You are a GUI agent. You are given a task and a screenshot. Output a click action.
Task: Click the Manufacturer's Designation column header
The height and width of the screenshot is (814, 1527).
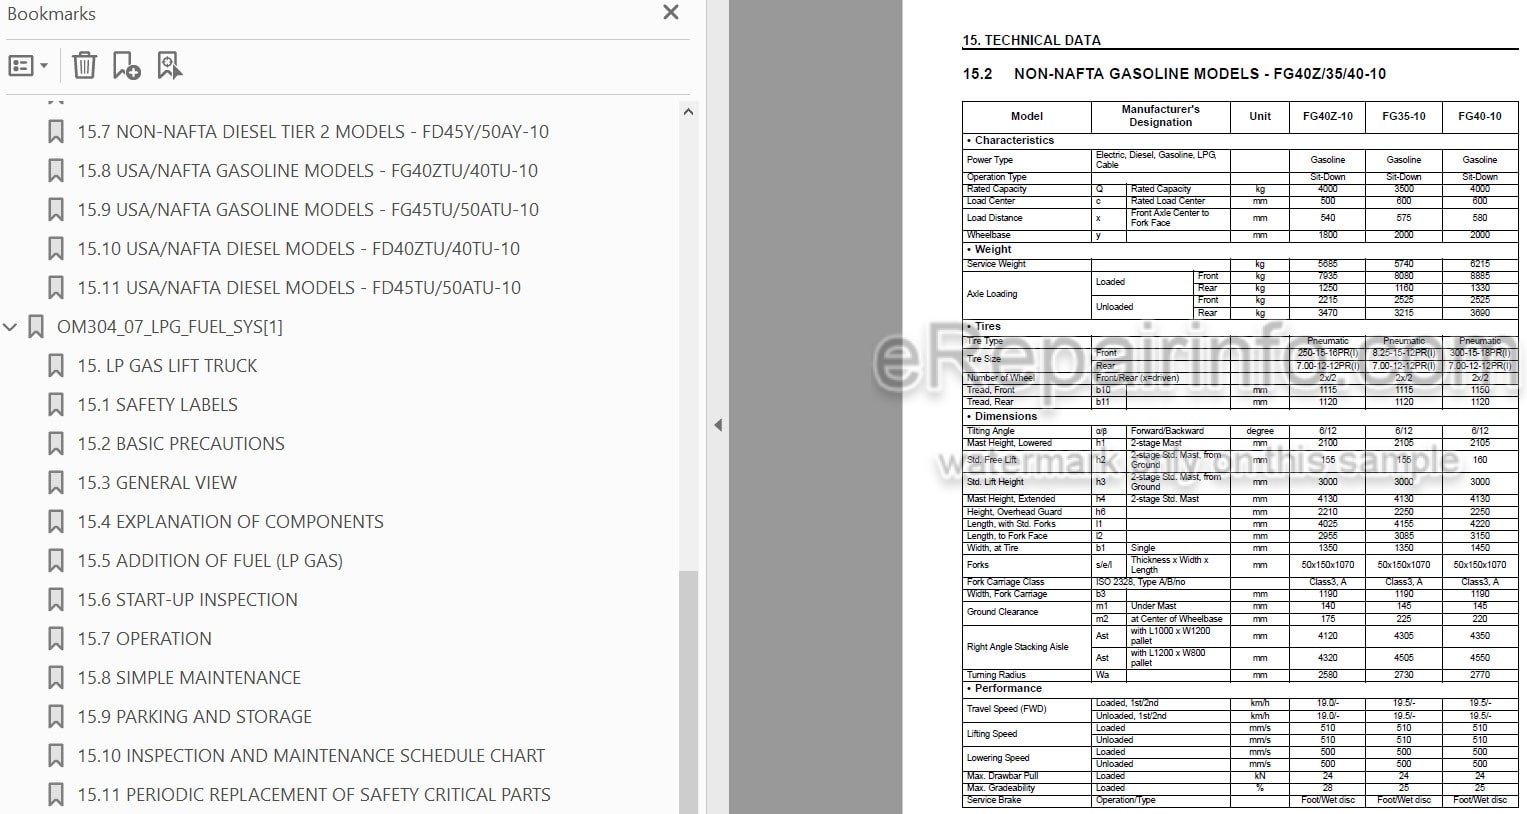[1160, 116]
